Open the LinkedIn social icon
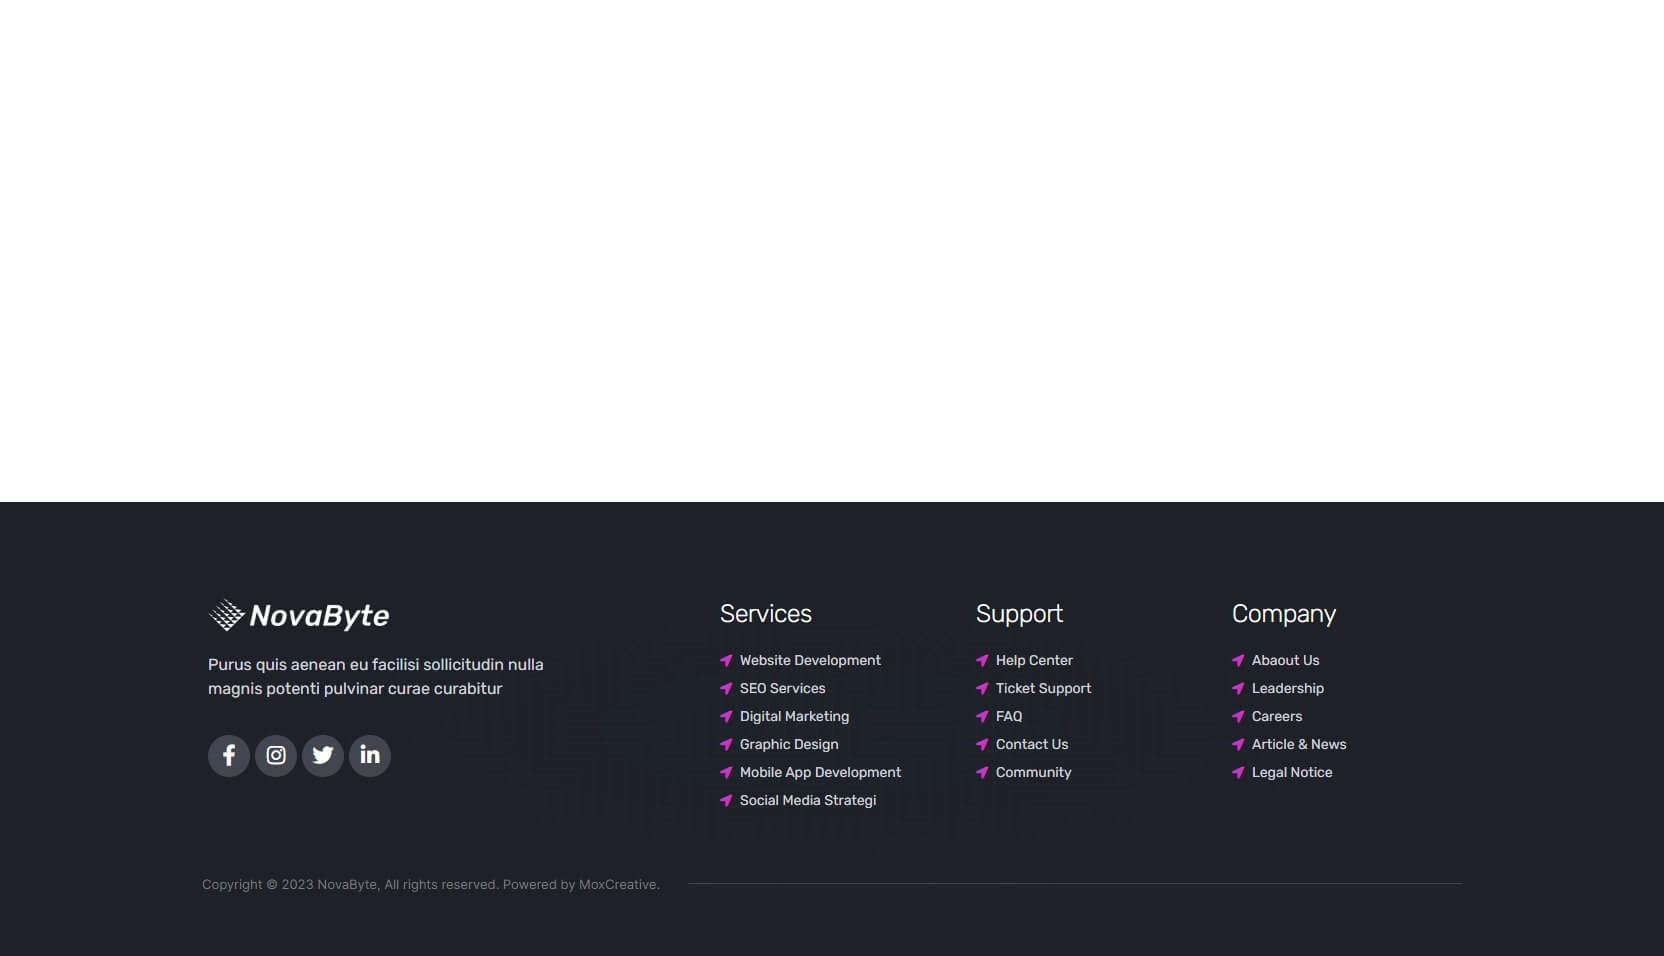The width and height of the screenshot is (1664, 956). click(369, 756)
